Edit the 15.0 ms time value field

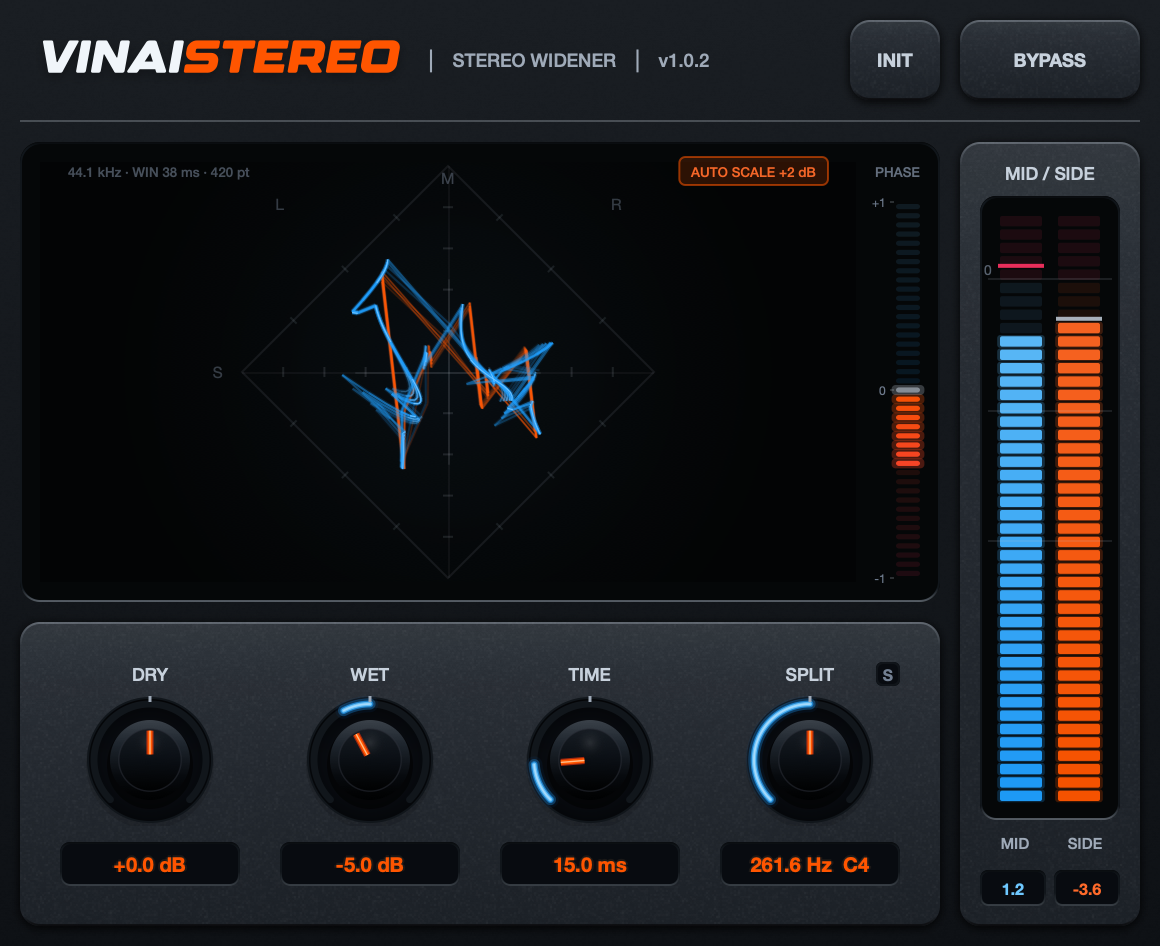pos(590,864)
